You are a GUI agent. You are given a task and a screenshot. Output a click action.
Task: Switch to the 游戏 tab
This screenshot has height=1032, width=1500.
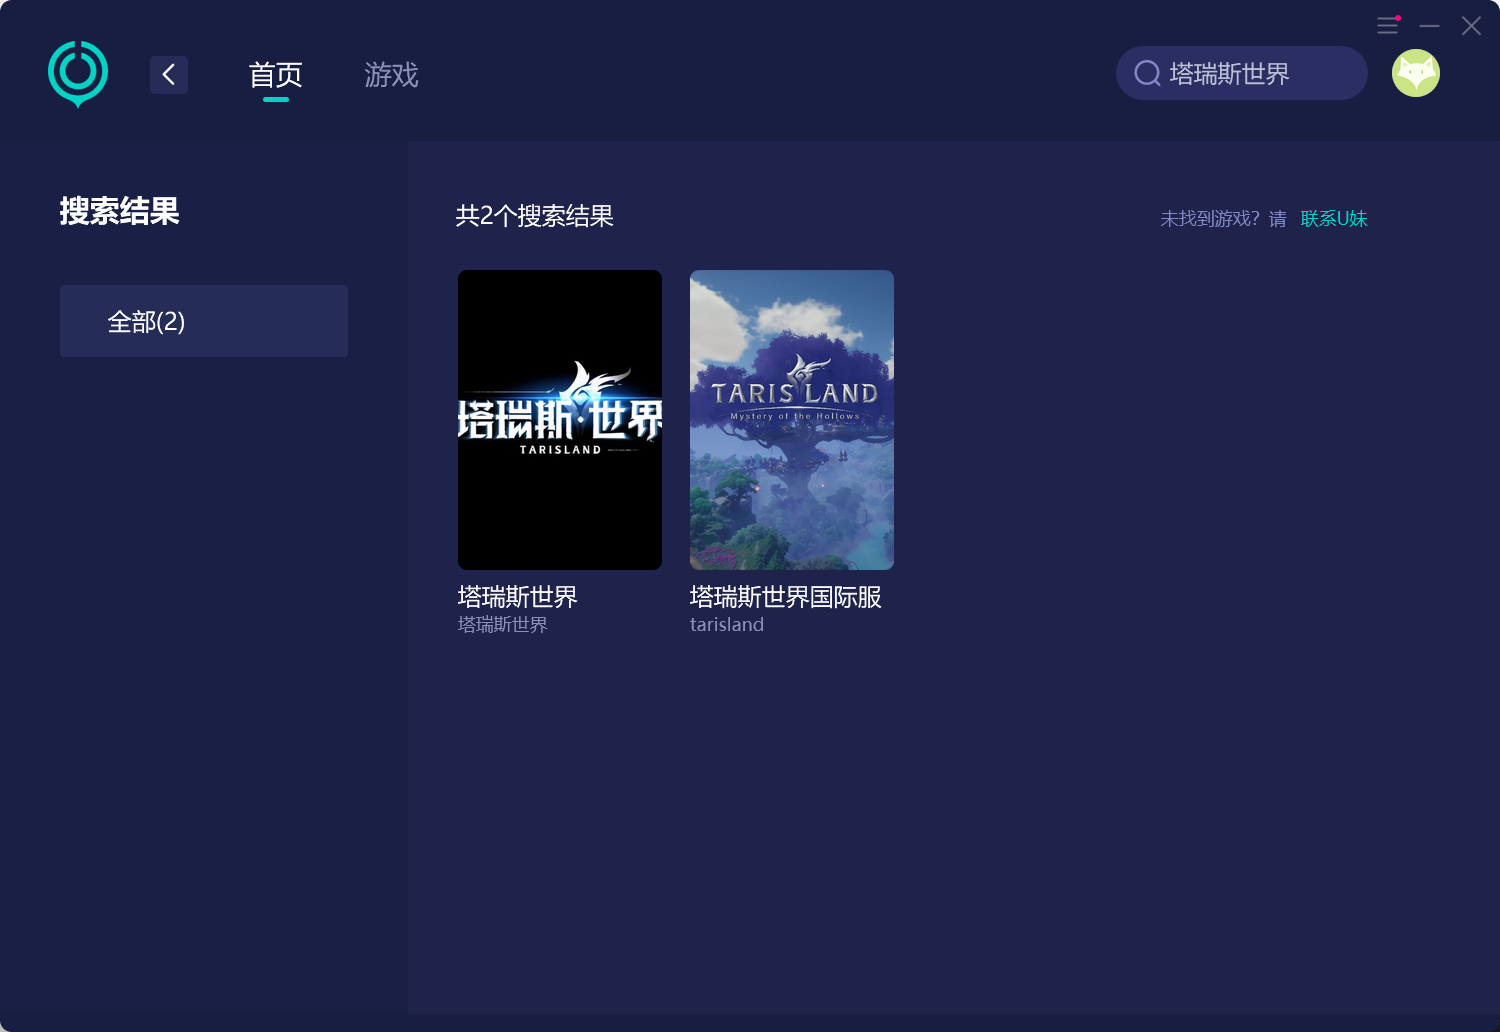click(391, 75)
